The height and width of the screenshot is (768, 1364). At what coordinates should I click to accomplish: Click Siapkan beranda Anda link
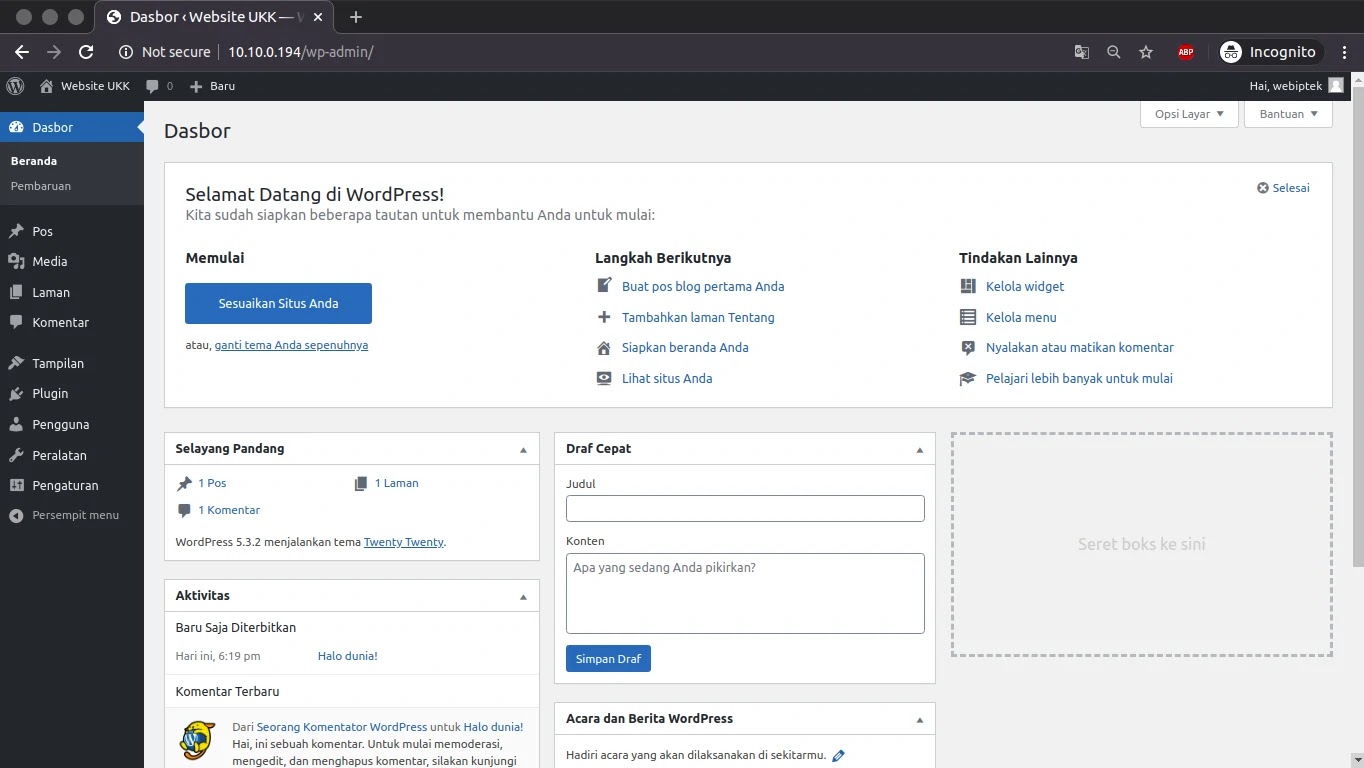[x=685, y=347]
